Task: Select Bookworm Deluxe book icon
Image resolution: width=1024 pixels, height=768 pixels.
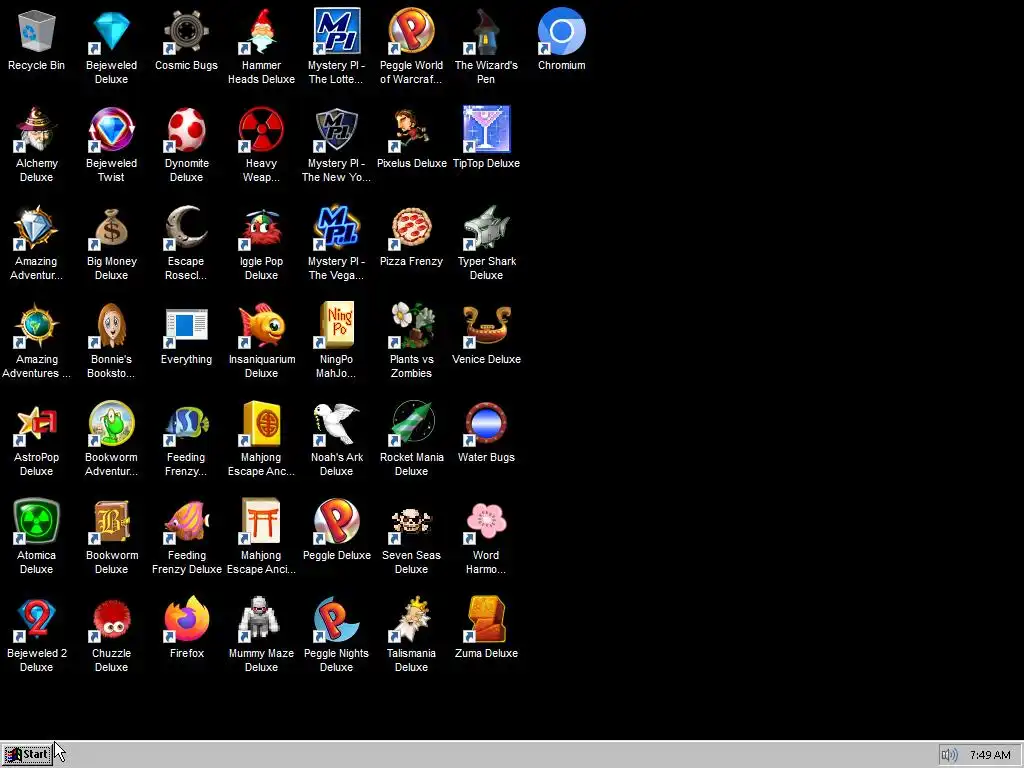Action: [x=112, y=521]
